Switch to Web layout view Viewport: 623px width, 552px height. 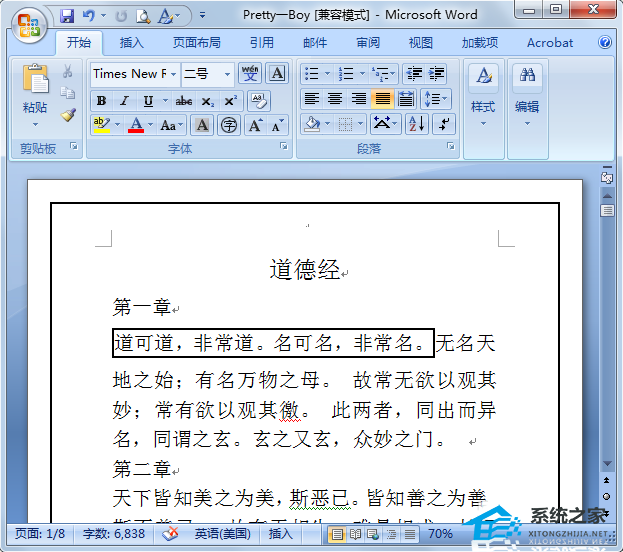click(373, 534)
